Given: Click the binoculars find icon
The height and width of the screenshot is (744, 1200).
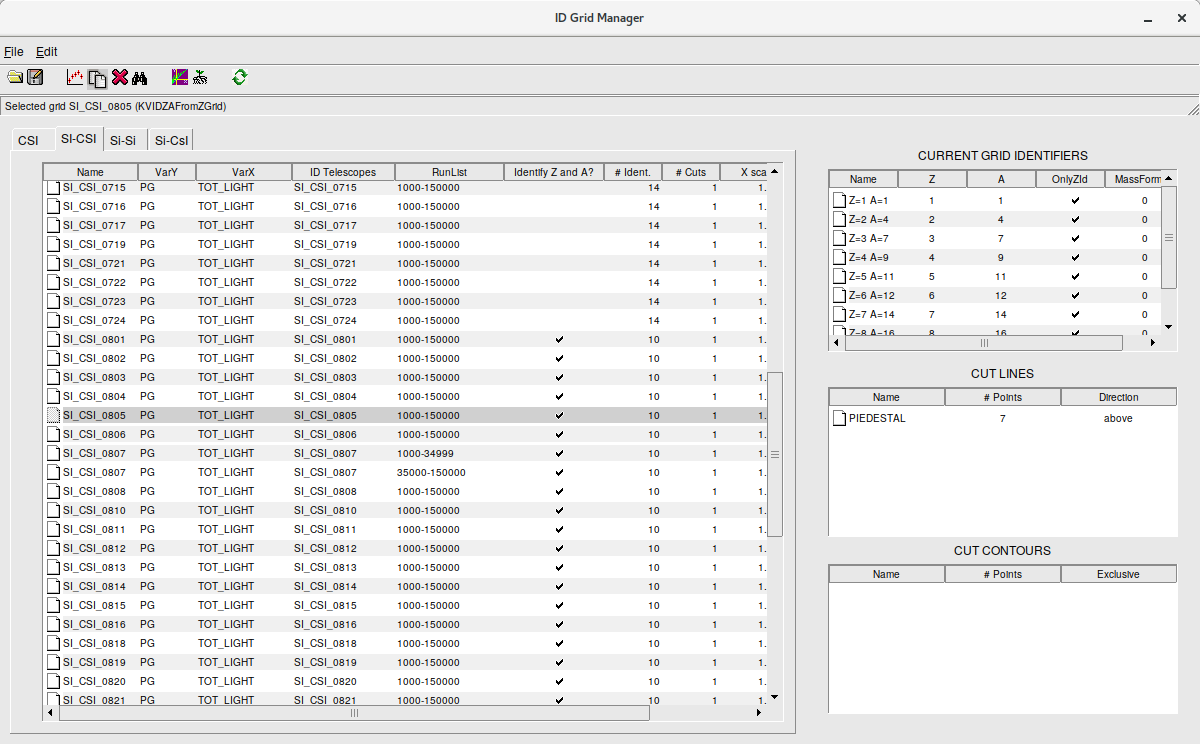Looking at the screenshot, I should coord(140,77).
